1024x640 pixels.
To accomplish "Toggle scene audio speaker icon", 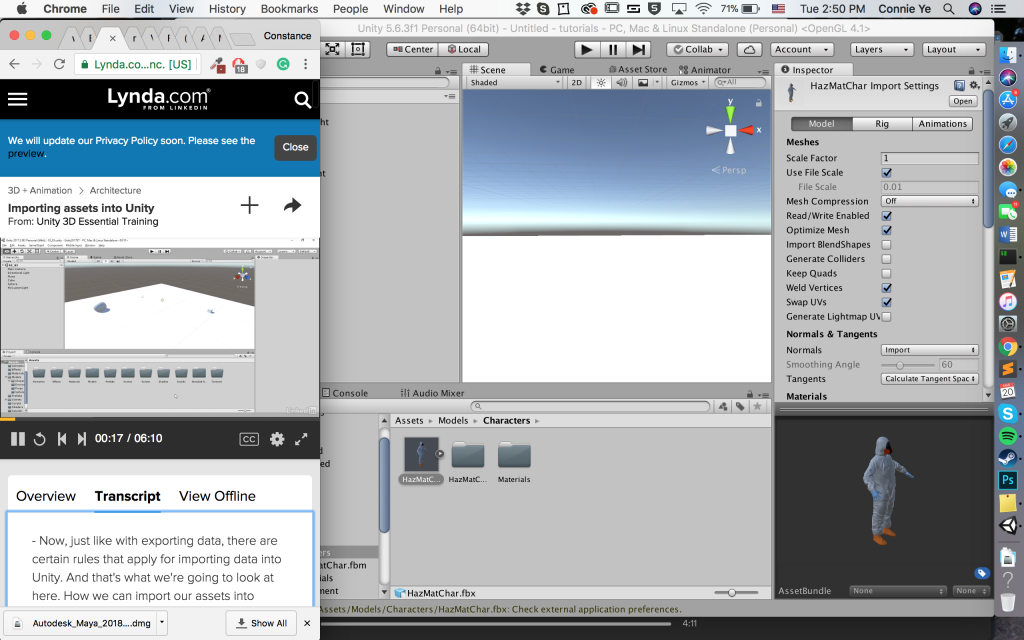I will [x=622, y=82].
